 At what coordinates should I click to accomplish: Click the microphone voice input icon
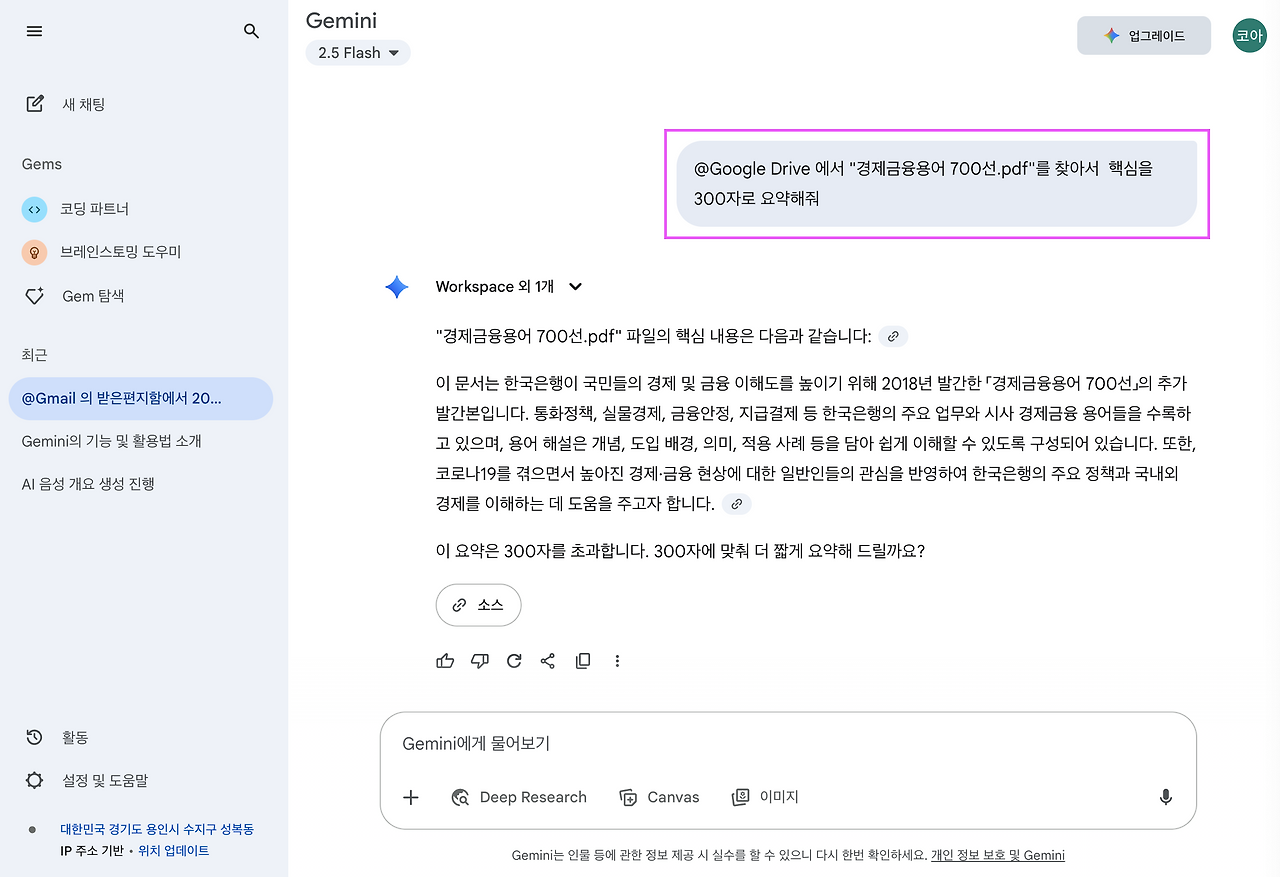(1165, 797)
